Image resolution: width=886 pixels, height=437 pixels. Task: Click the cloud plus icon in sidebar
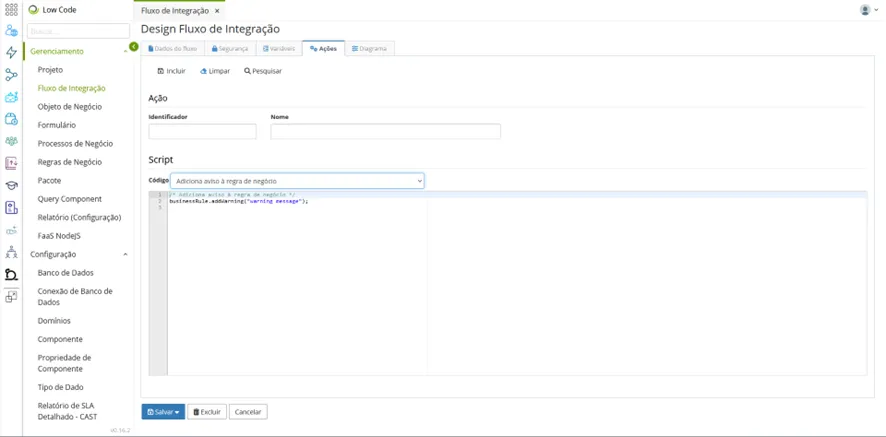pos(11,230)
